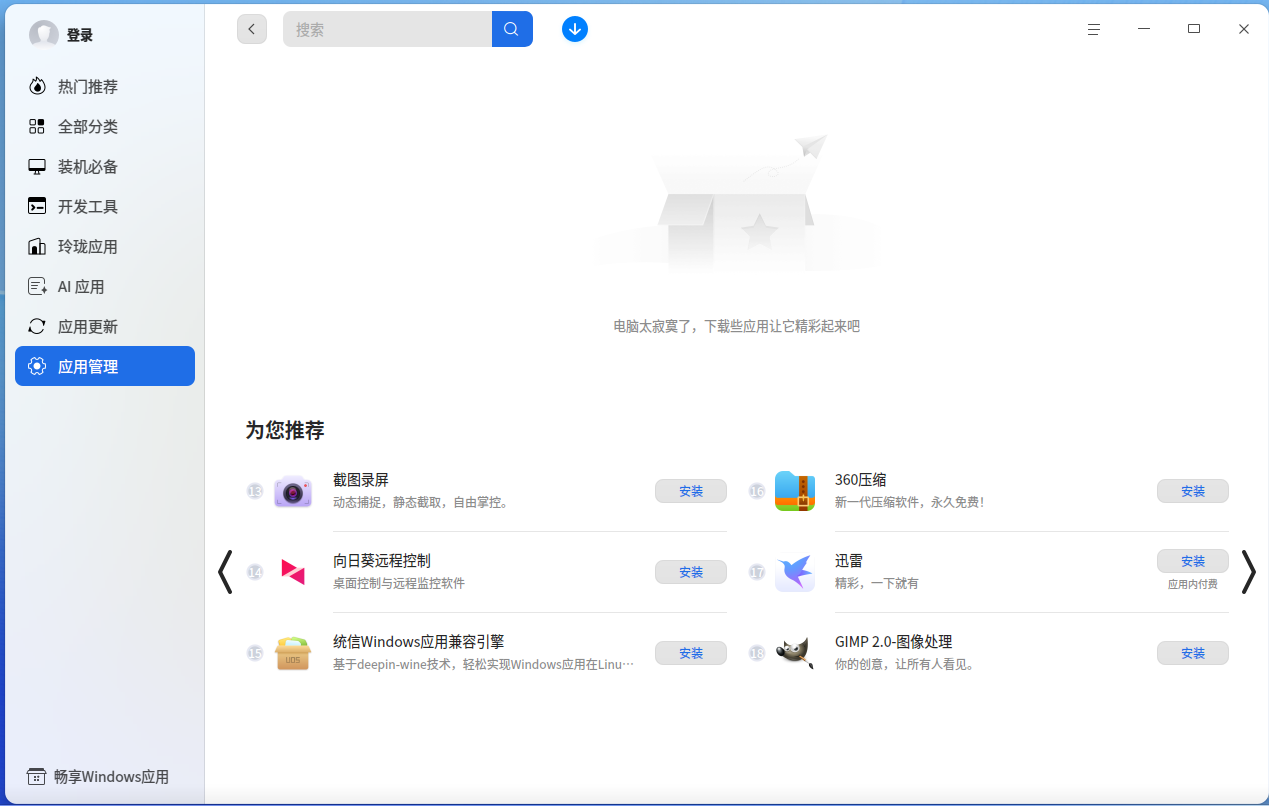This screenshot has width=1269, height=806.
Task: Click description 你的创意，让所有人看见。
Action: pyautogui.click(x=906, y=664)
